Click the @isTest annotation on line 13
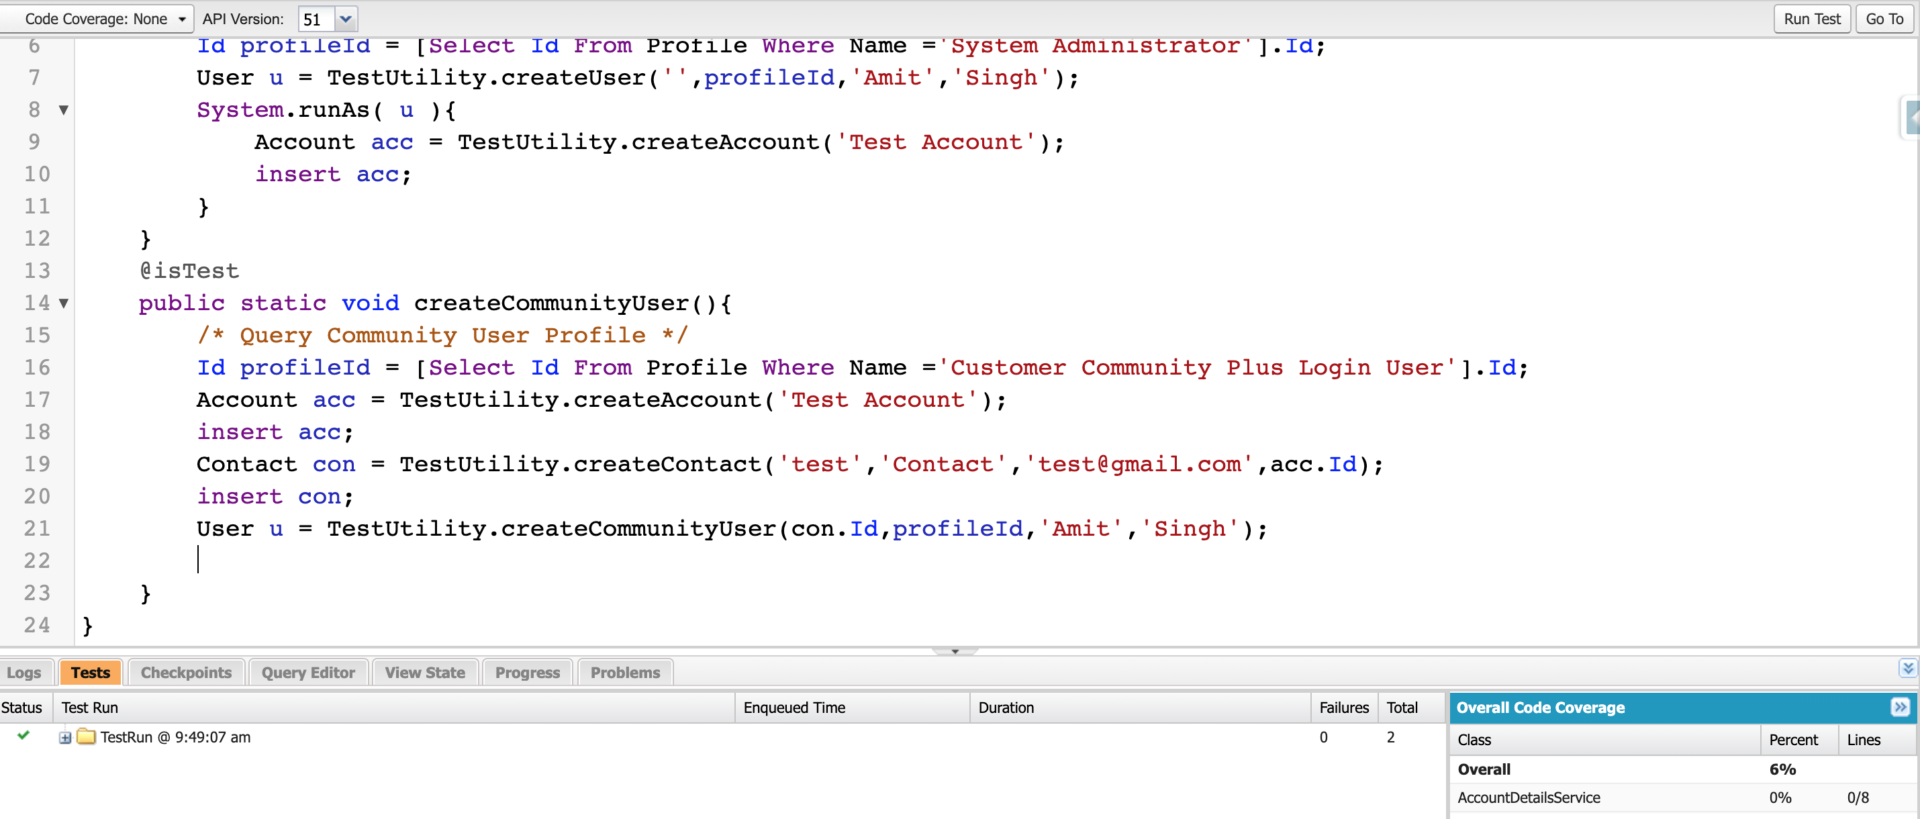Image resolution: width=1920 pixels, height=819 pixels. (189, 271)
